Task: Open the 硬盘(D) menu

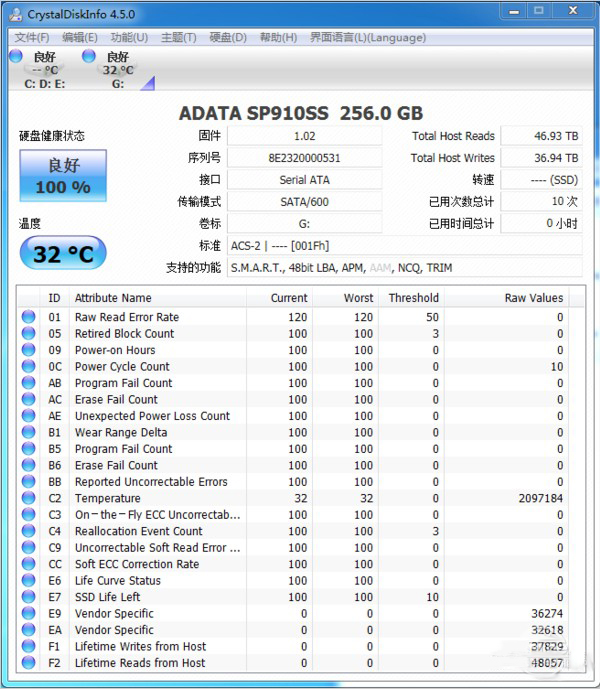Action: [x=228, y=37]
